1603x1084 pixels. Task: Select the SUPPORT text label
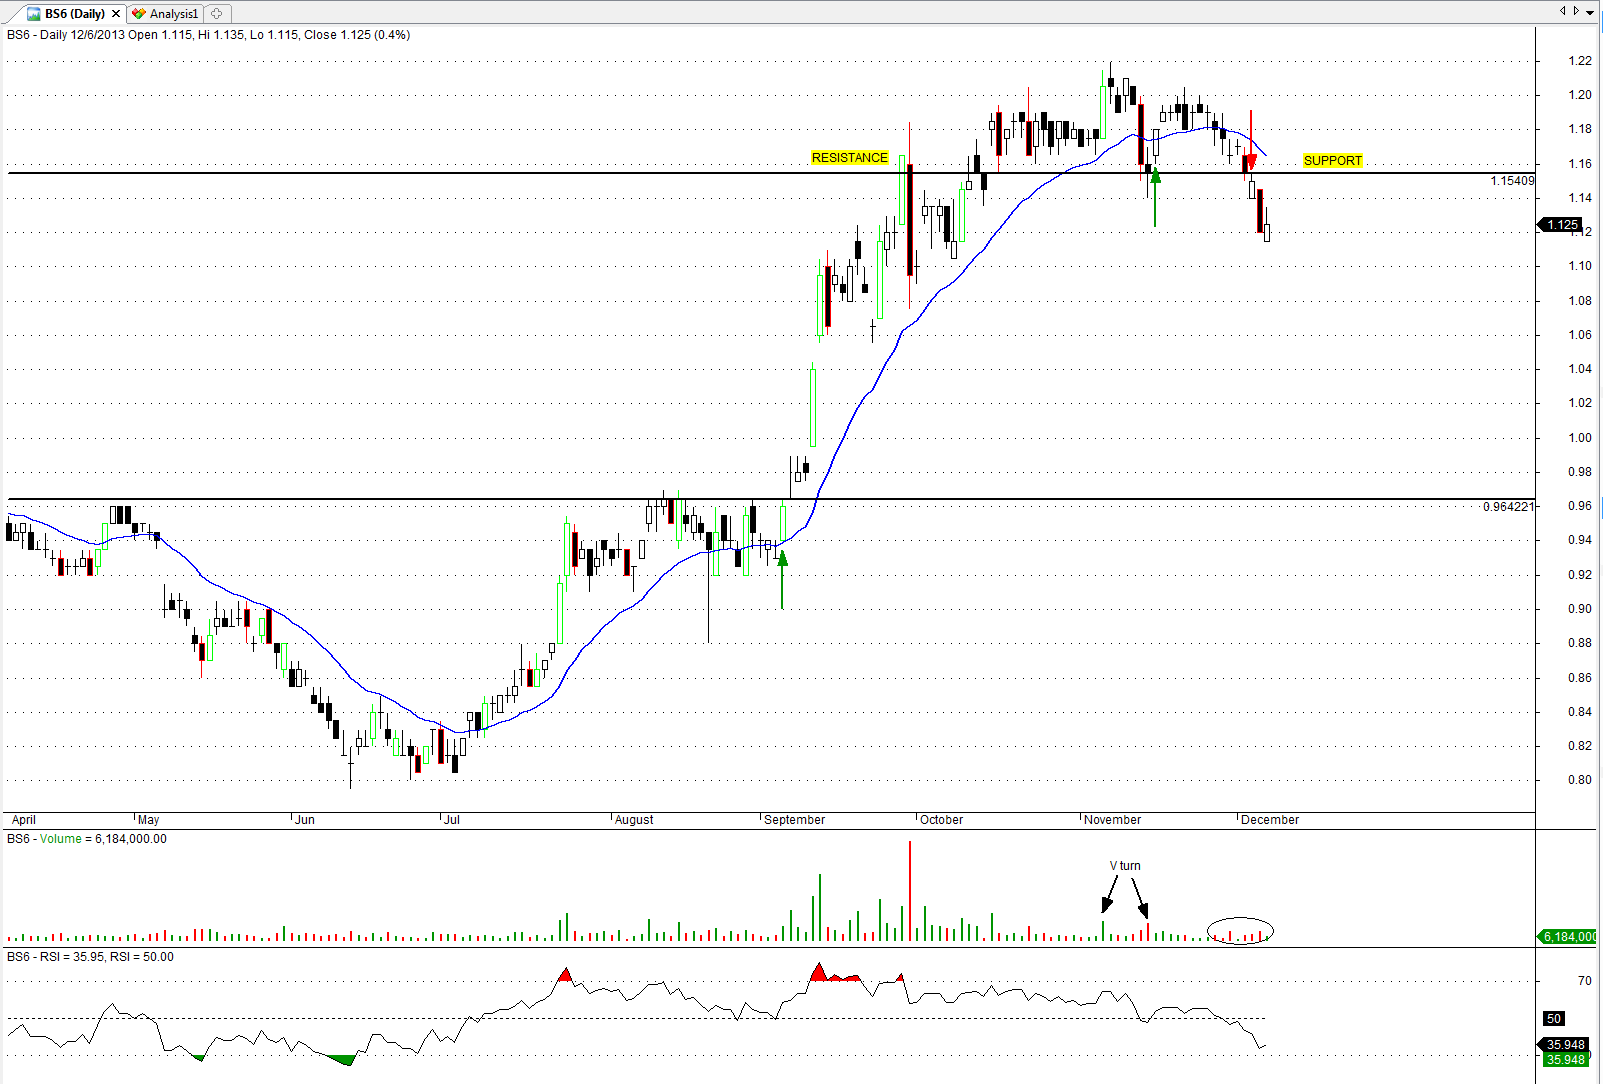1332,161
